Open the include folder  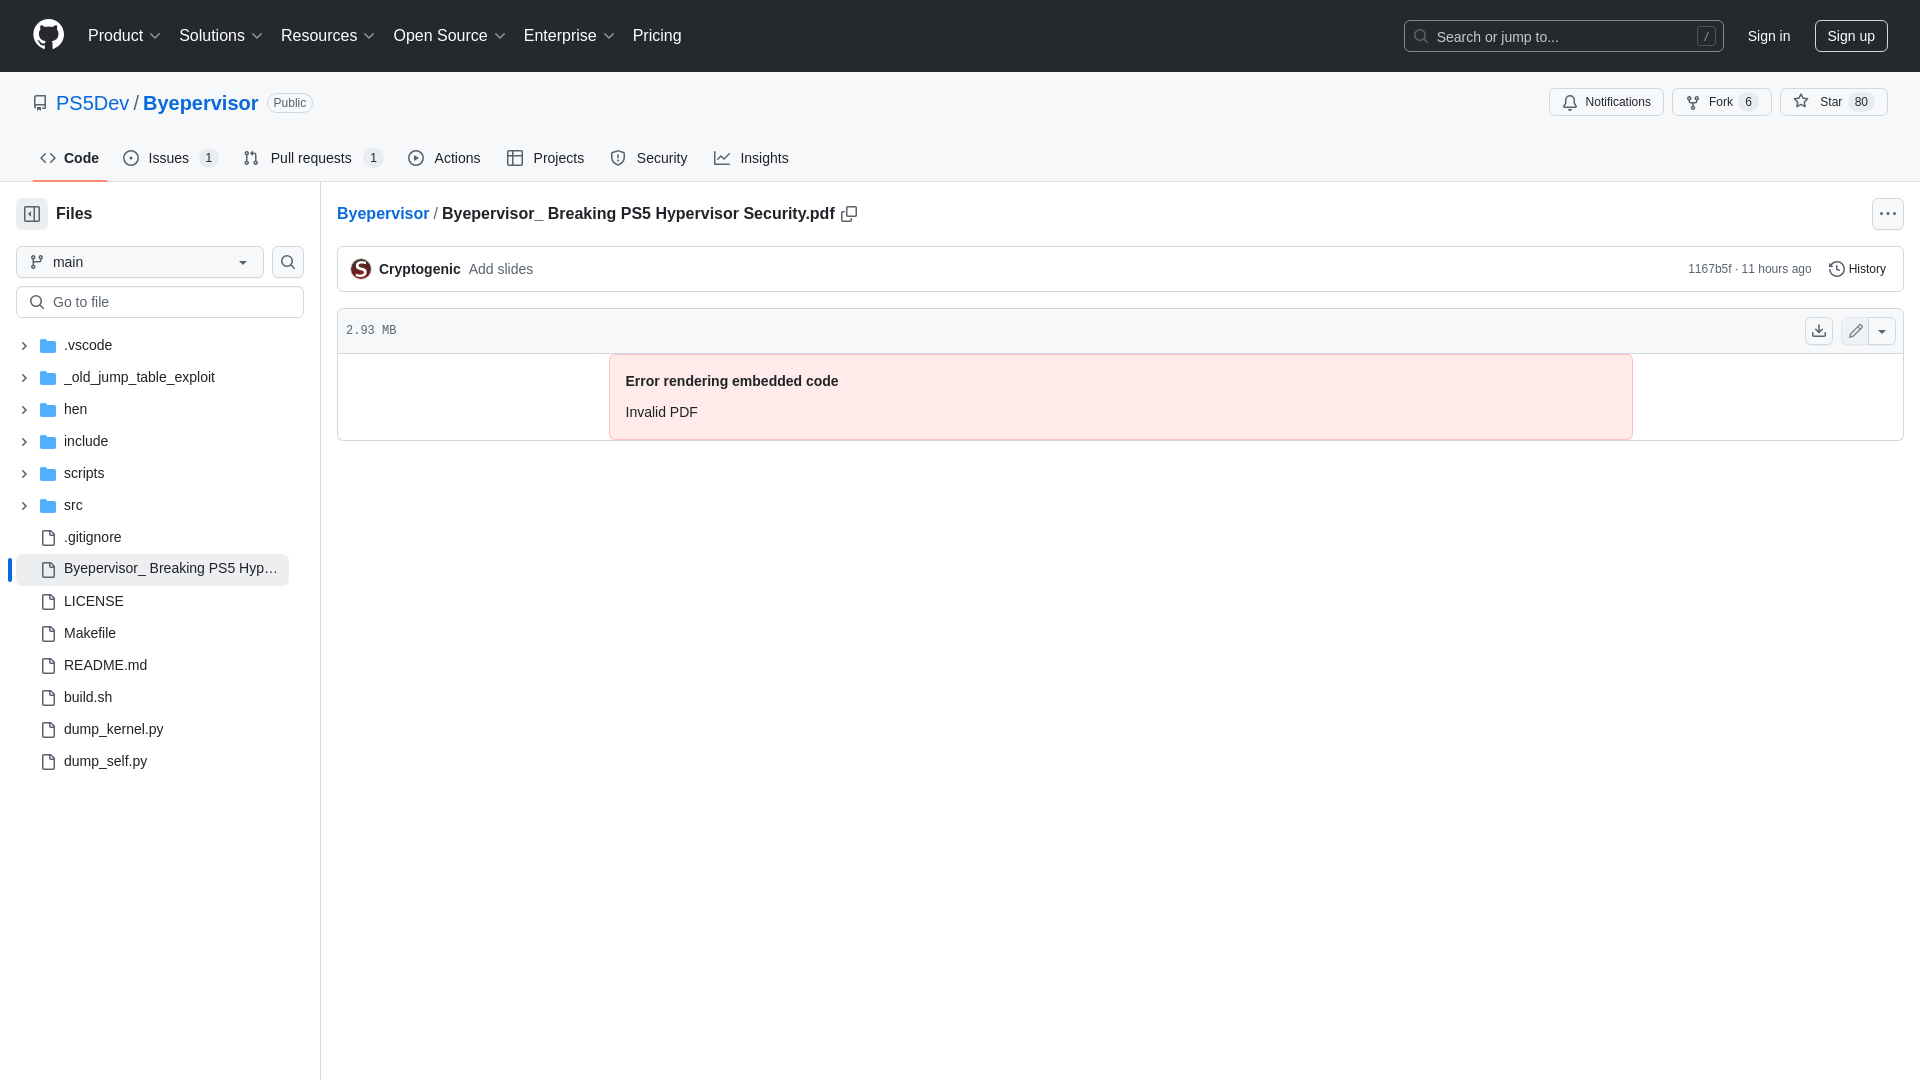(86, 441)
